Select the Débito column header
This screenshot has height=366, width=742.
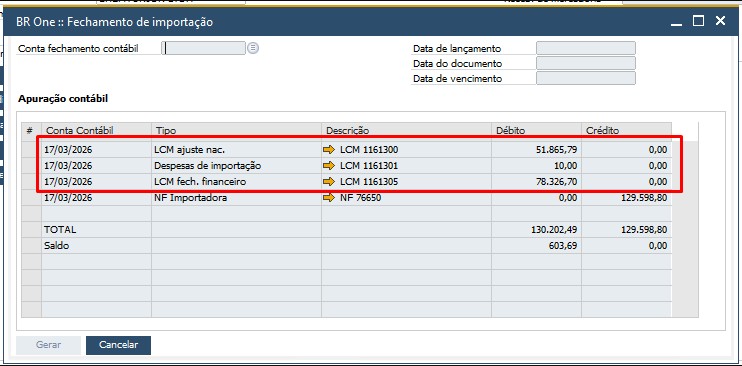(536, 130)
